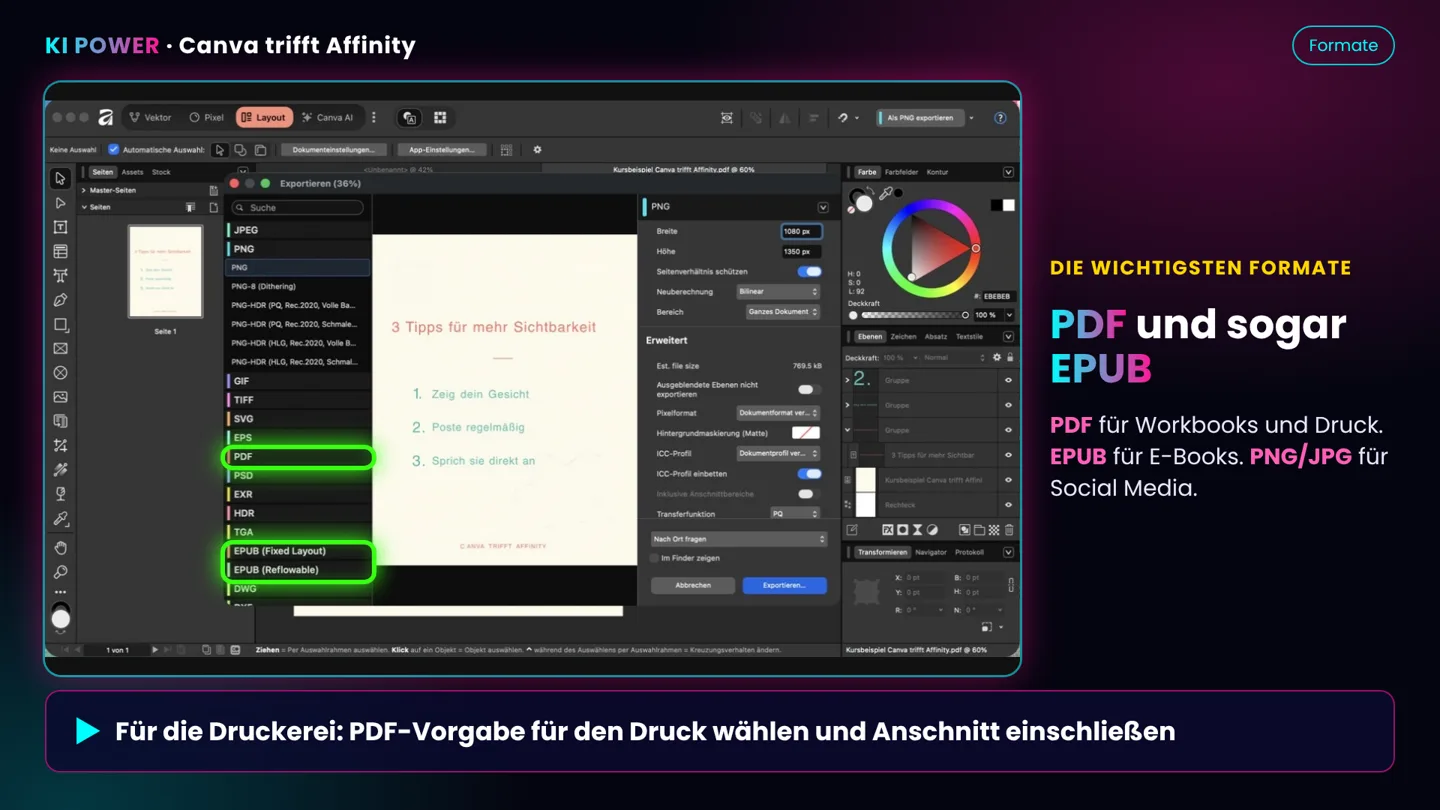
Task: Switch to the Vektor persona tab
Action: coord(150,118)
